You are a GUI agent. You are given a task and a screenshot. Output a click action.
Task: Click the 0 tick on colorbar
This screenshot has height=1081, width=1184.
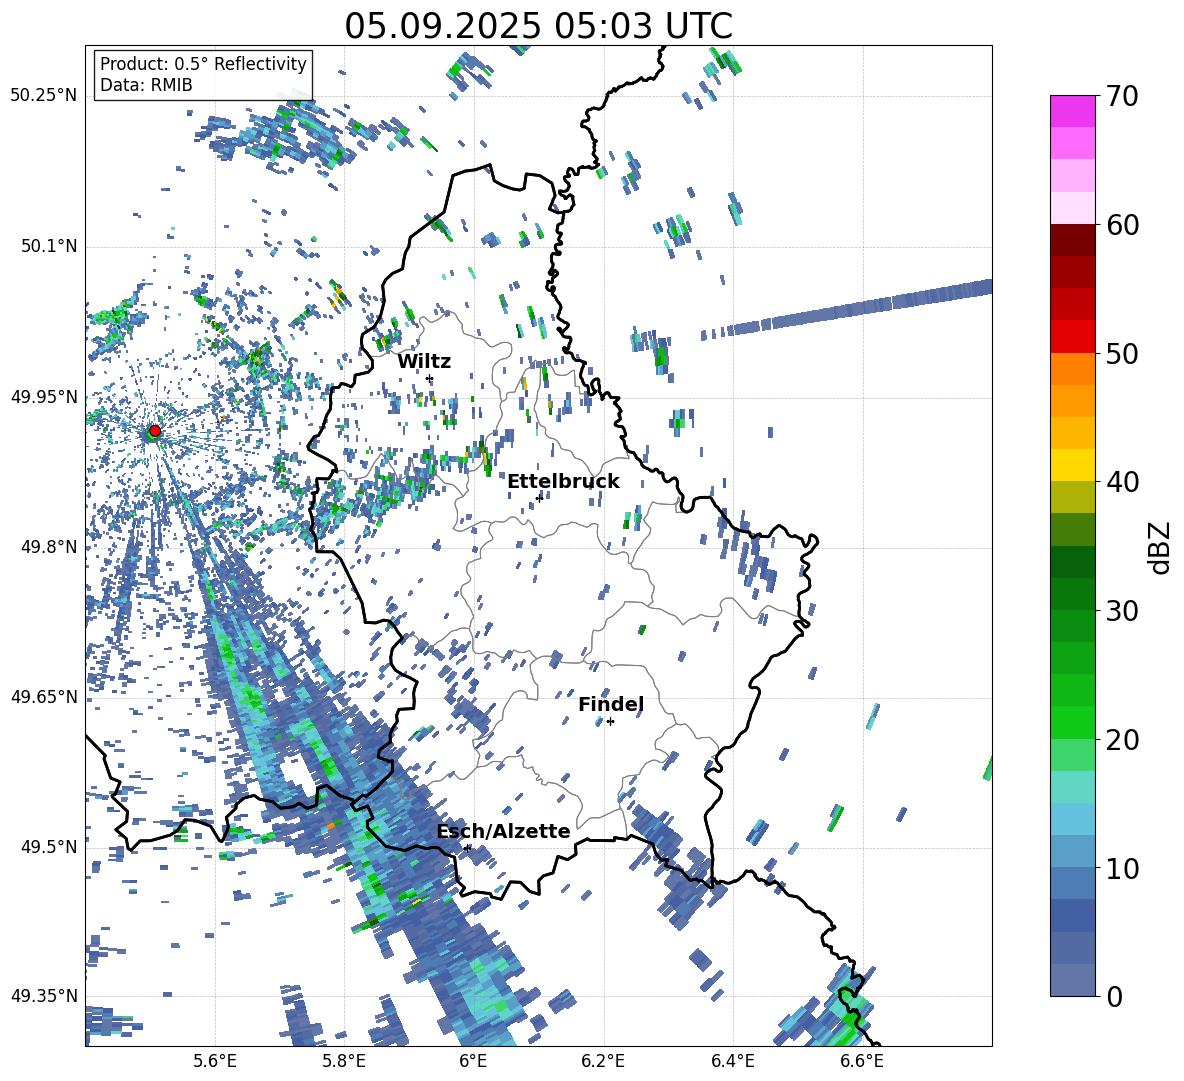1113,996
